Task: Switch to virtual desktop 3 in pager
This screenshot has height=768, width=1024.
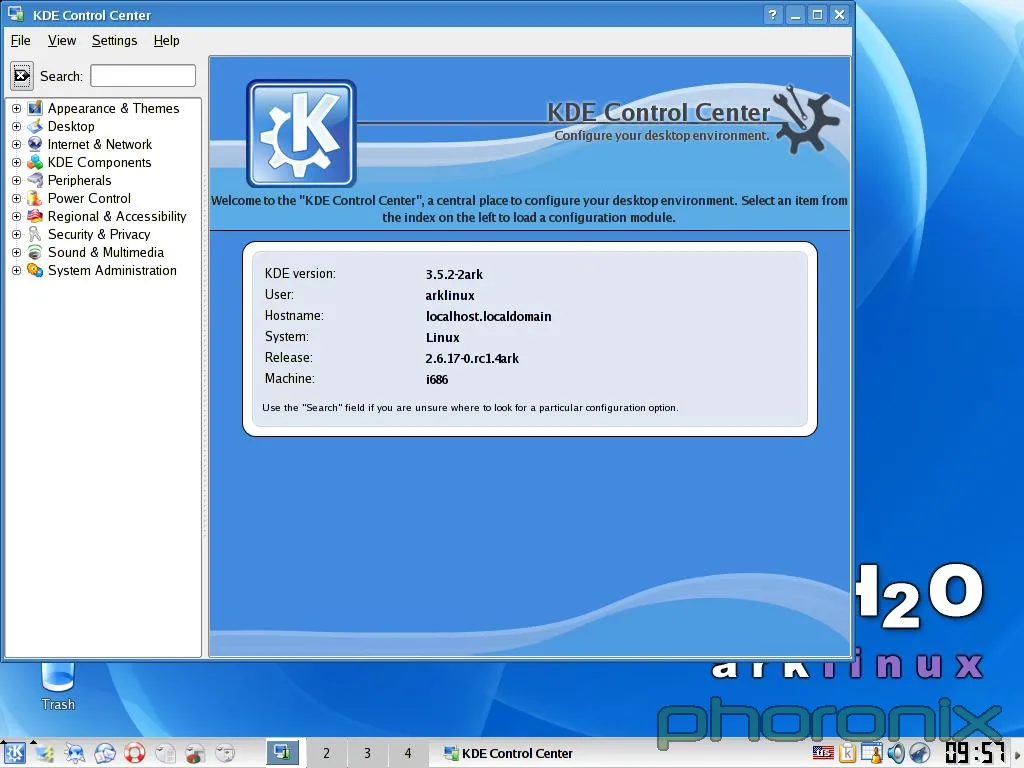Action: (x=367, y=753)
